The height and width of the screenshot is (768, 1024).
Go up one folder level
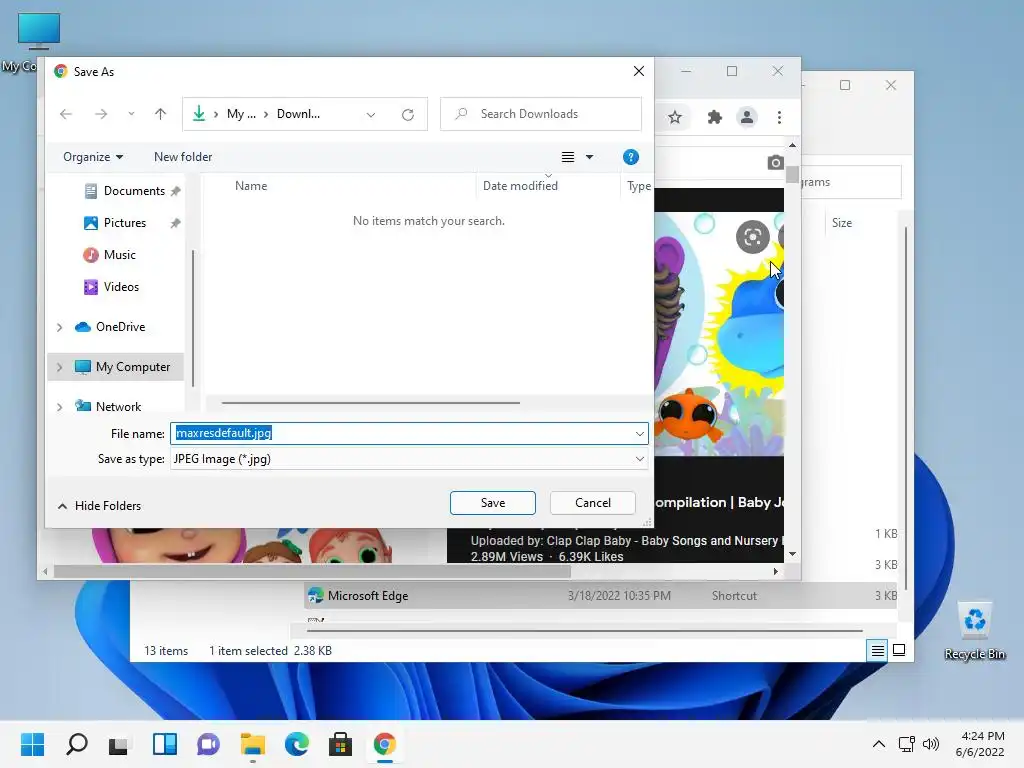click(x=161, y=114)
